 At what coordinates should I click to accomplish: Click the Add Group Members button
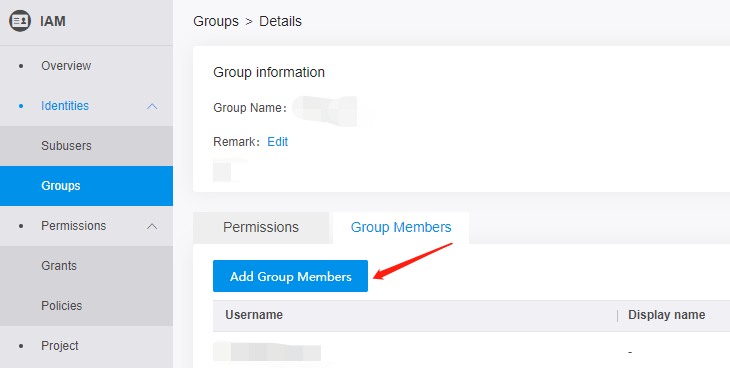[x=291, y=276]
